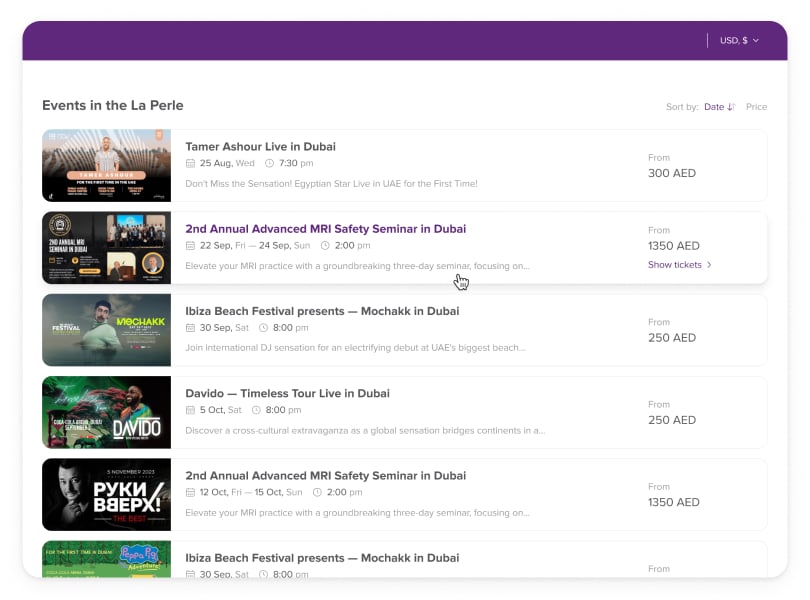Open Tamer Ashour Live in Dubai title
Image resolution: width=810 pixels, height=600 pixels.
tap(260, 147)
